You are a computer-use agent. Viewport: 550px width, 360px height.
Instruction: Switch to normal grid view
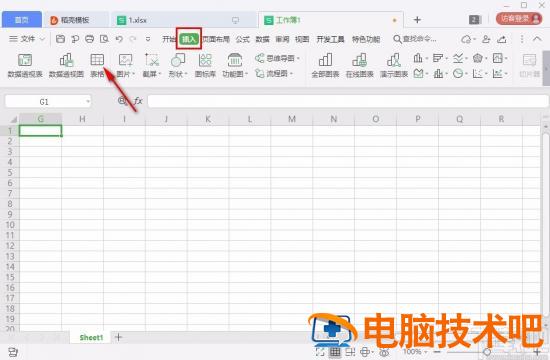[x=335, y=352]
